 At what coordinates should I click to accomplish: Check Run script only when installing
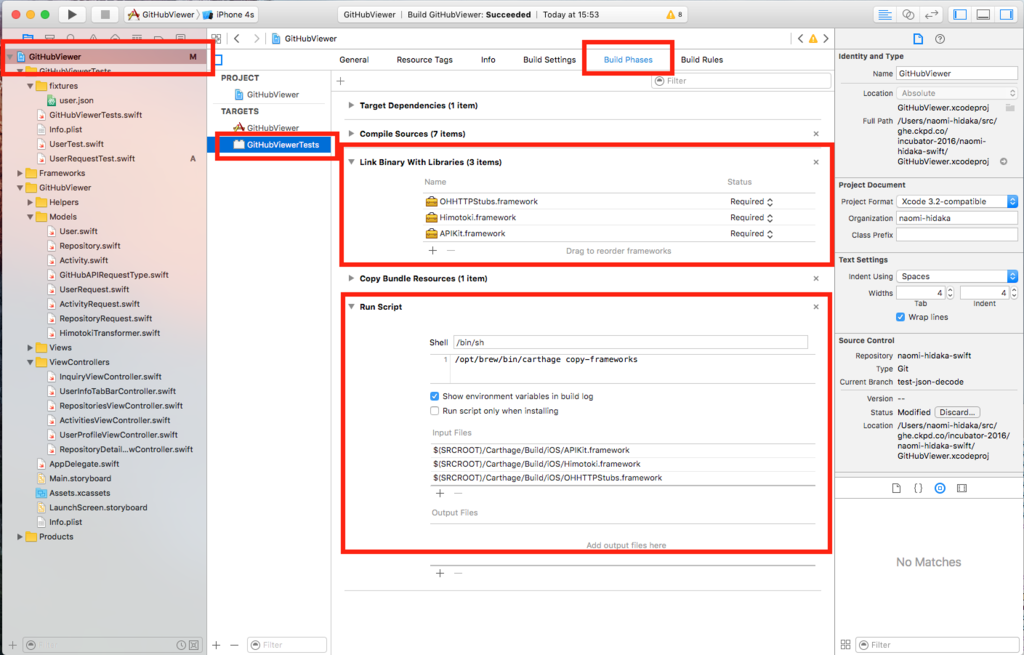(434, 411)
